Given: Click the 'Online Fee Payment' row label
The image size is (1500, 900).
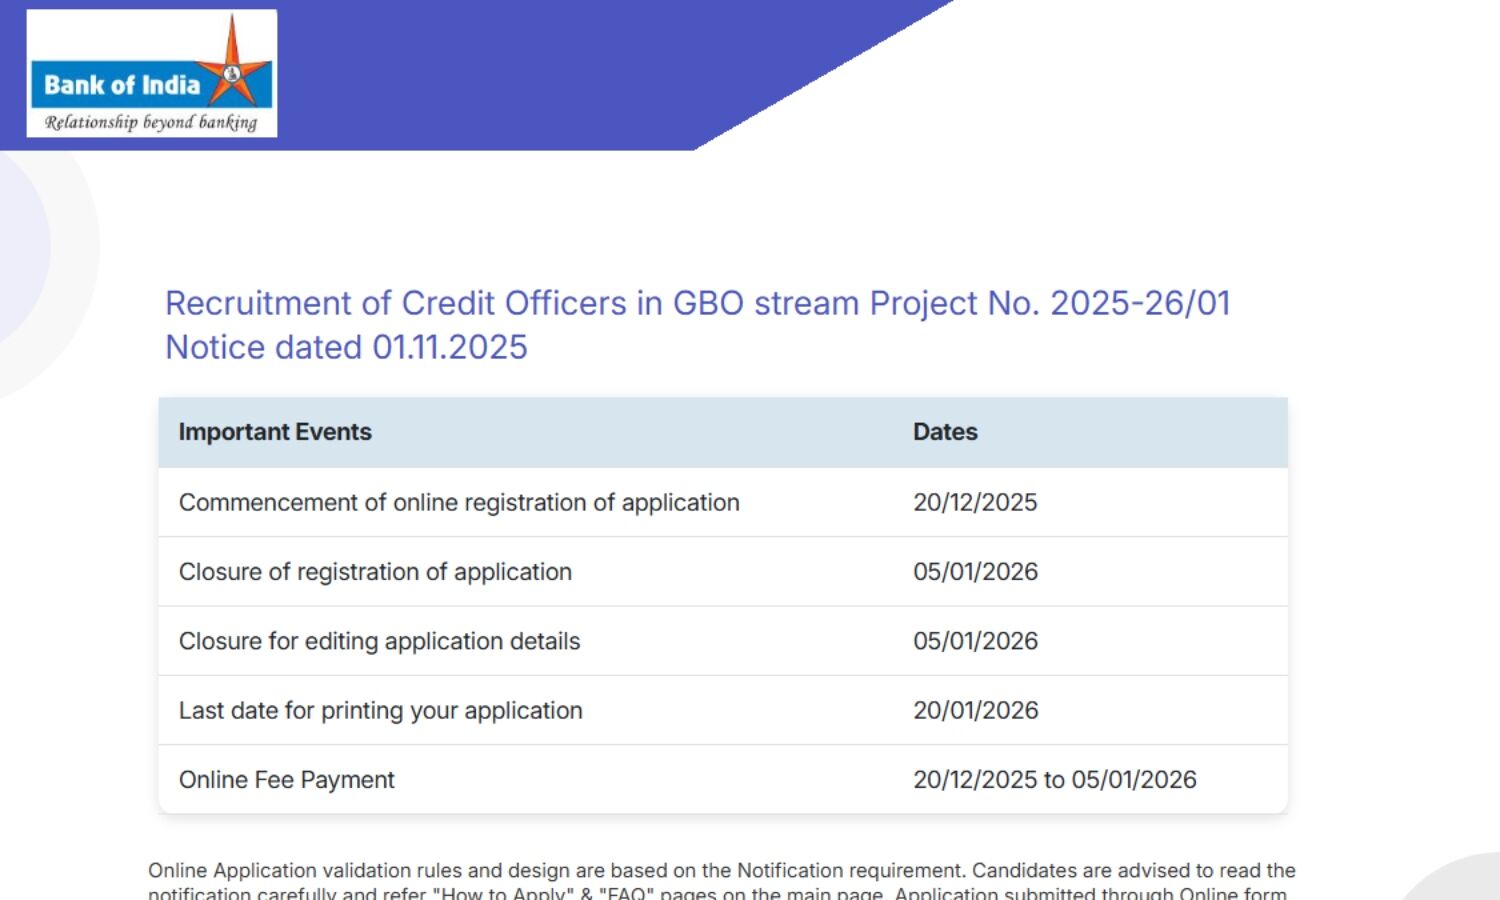Looking at the screenshot, I should tap(287, 780).
